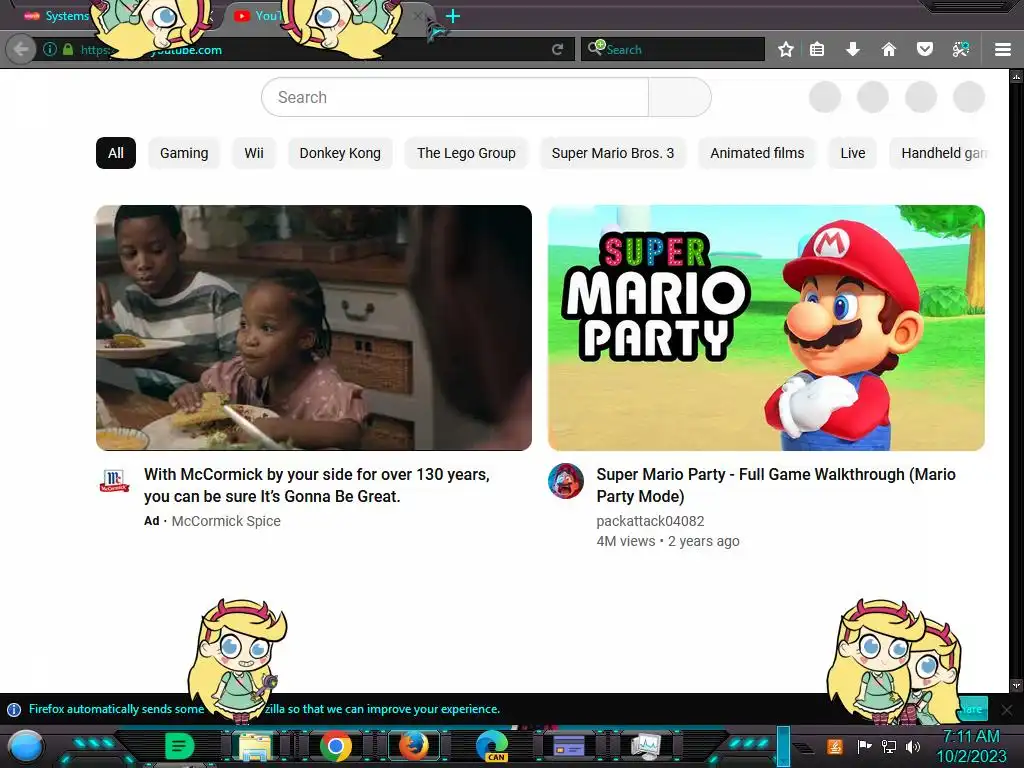Open the McCormick Spice advertiser link
The height and width of the screenshot is (768, 1024).
226,521
